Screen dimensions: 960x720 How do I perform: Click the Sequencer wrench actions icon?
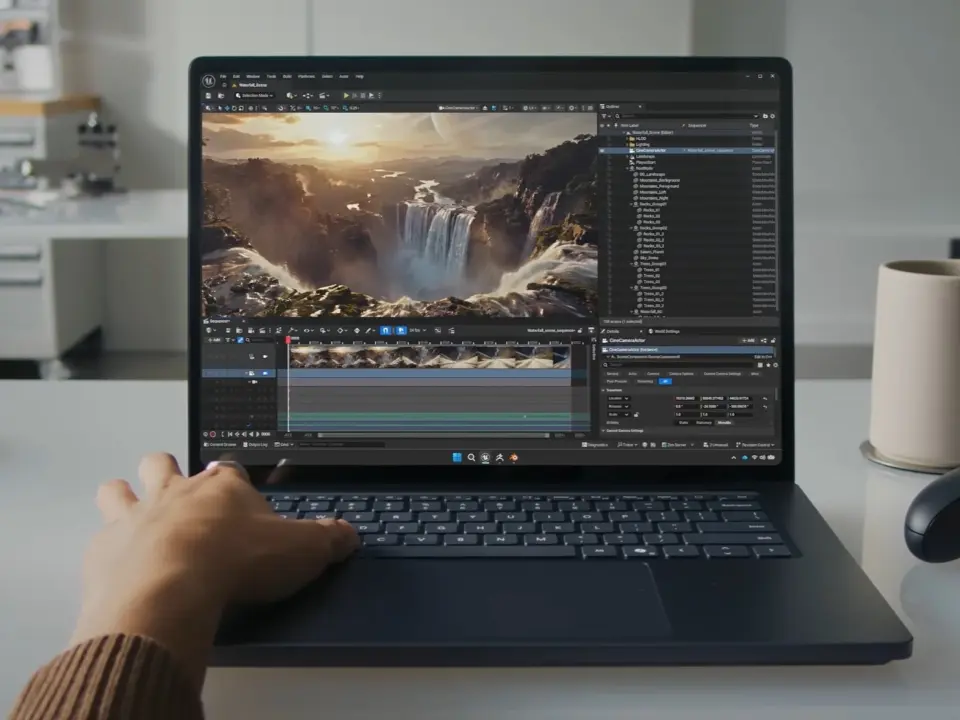291,331
